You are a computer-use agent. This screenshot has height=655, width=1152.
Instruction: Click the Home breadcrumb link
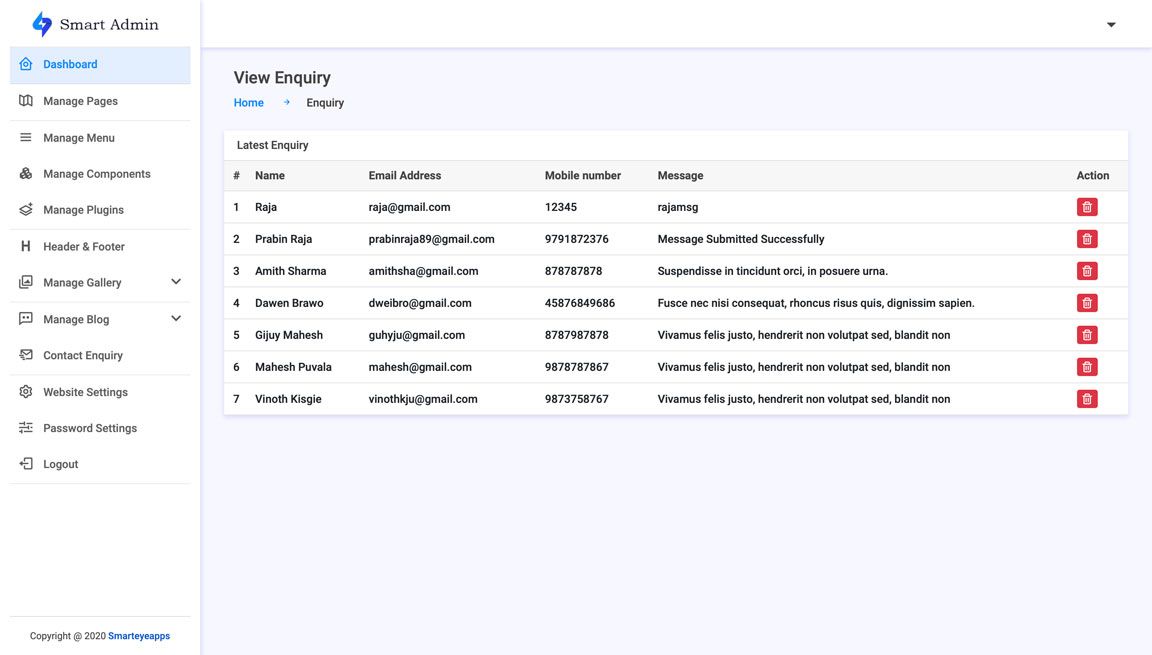point(249,103)
